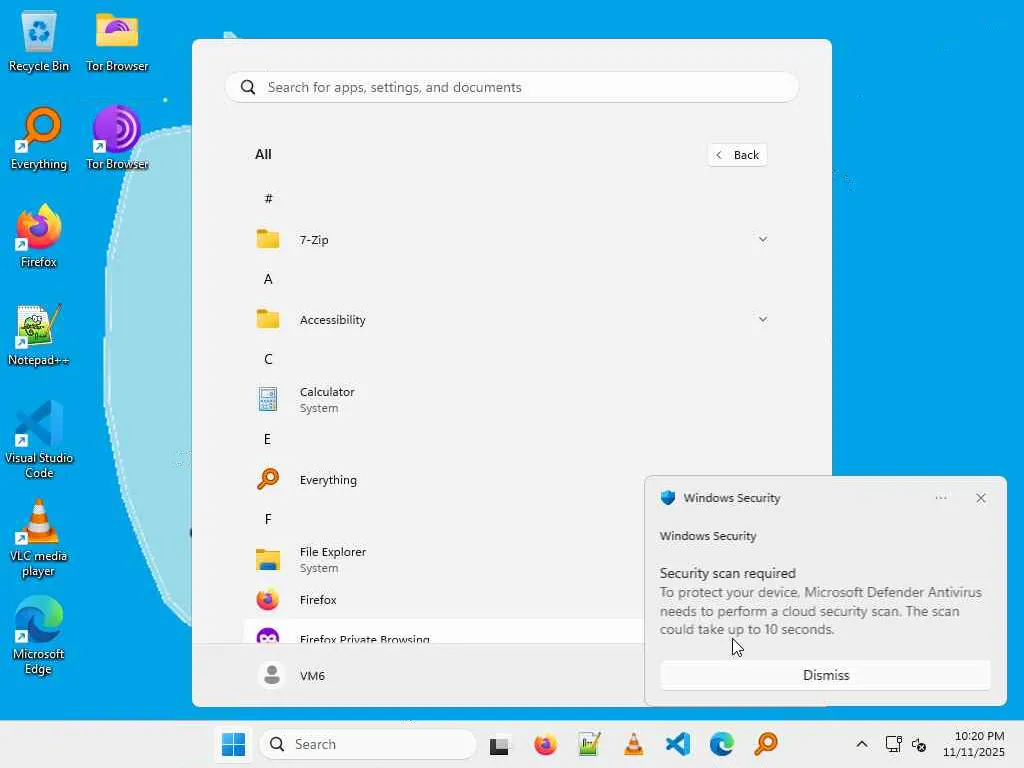Dismiss the Windows Security notification
The height and width of the screenshot is (768, 1024).
[x=825, y=675]
